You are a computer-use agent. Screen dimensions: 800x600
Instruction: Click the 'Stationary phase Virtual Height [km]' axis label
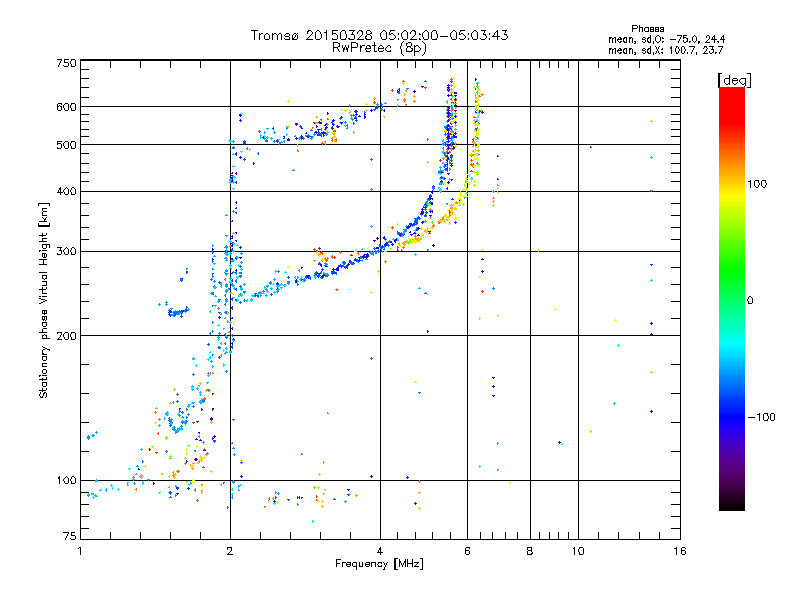tap(44, 301)
